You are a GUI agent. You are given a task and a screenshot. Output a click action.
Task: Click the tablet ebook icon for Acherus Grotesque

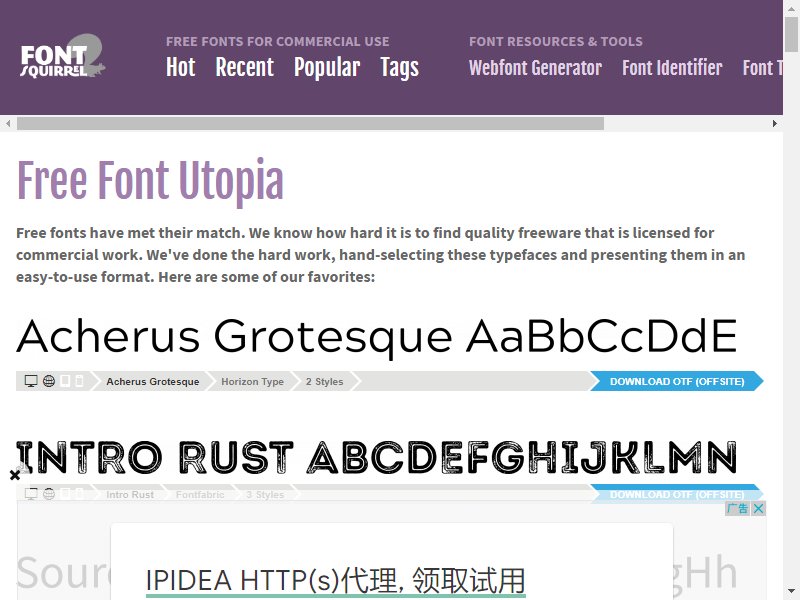pyautogui.click(x=65, y=381)
